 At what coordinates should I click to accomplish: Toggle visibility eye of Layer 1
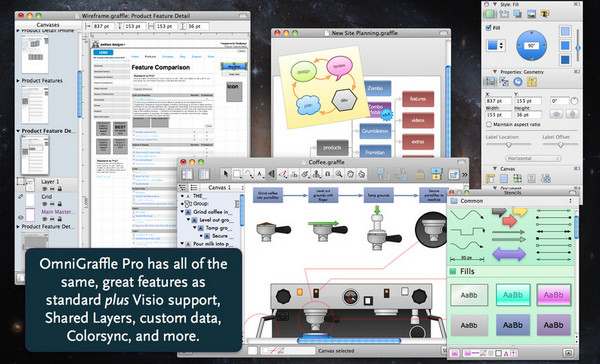(44, 189)
